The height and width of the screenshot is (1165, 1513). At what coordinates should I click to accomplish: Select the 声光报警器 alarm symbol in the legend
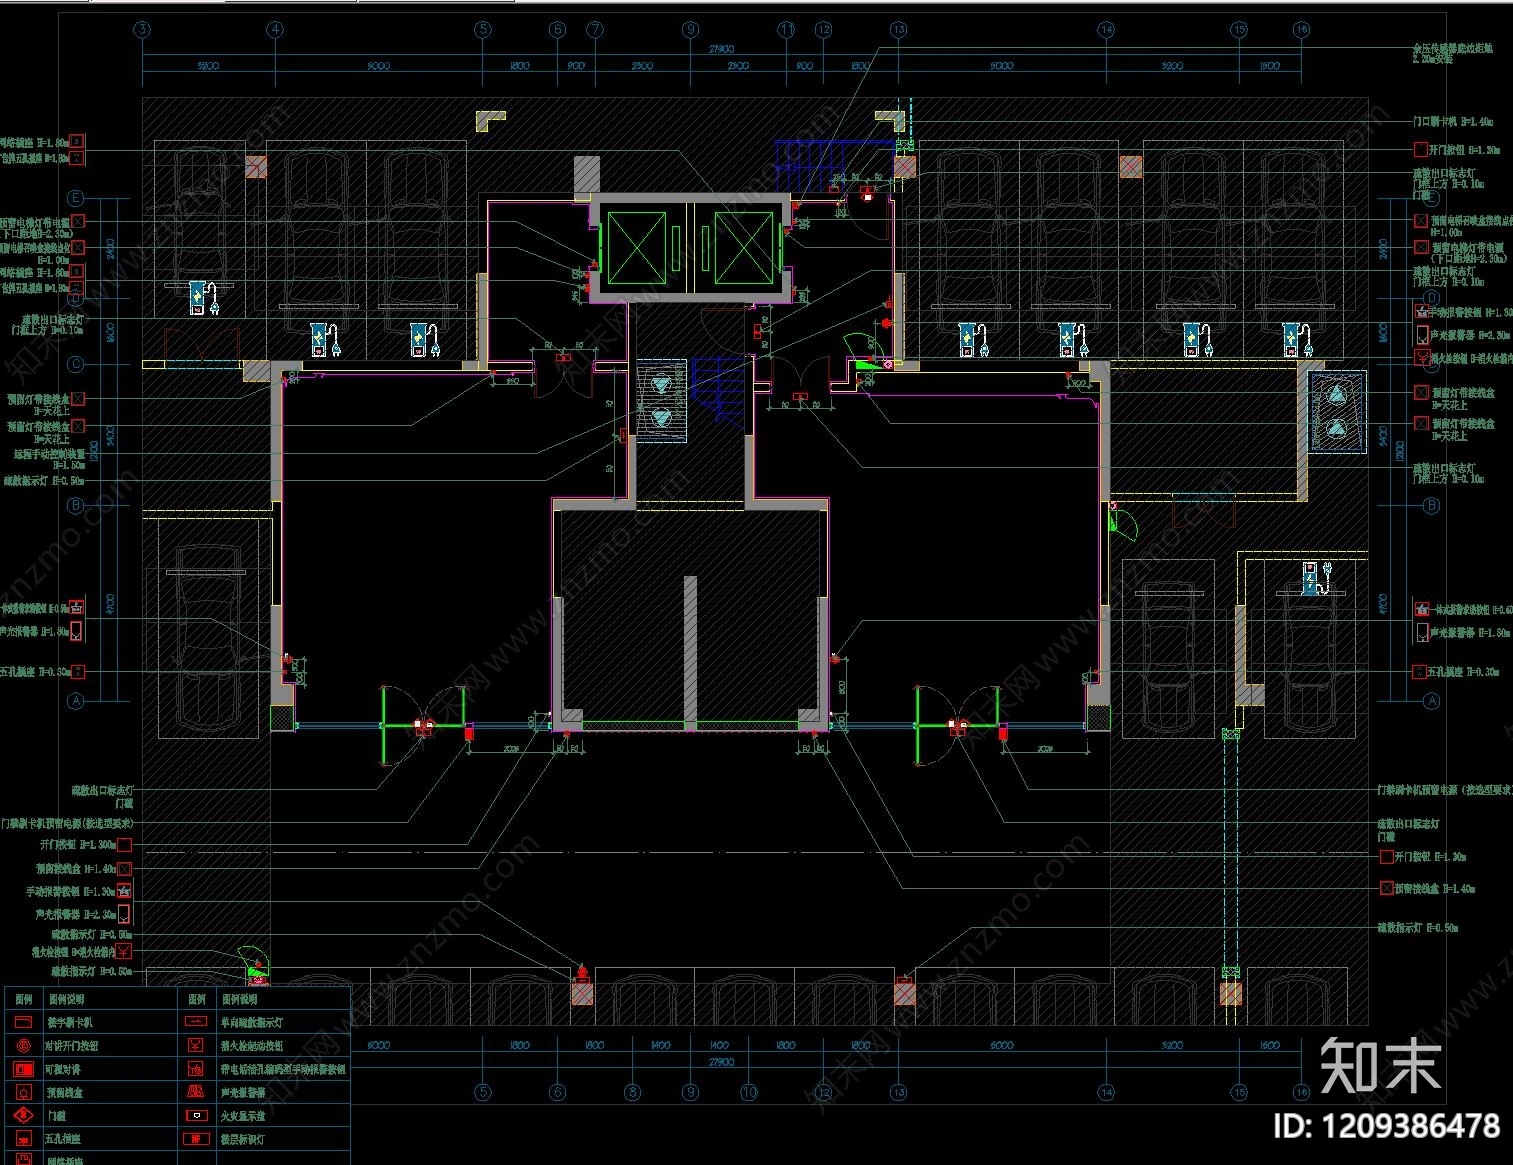click(196, 1092)
